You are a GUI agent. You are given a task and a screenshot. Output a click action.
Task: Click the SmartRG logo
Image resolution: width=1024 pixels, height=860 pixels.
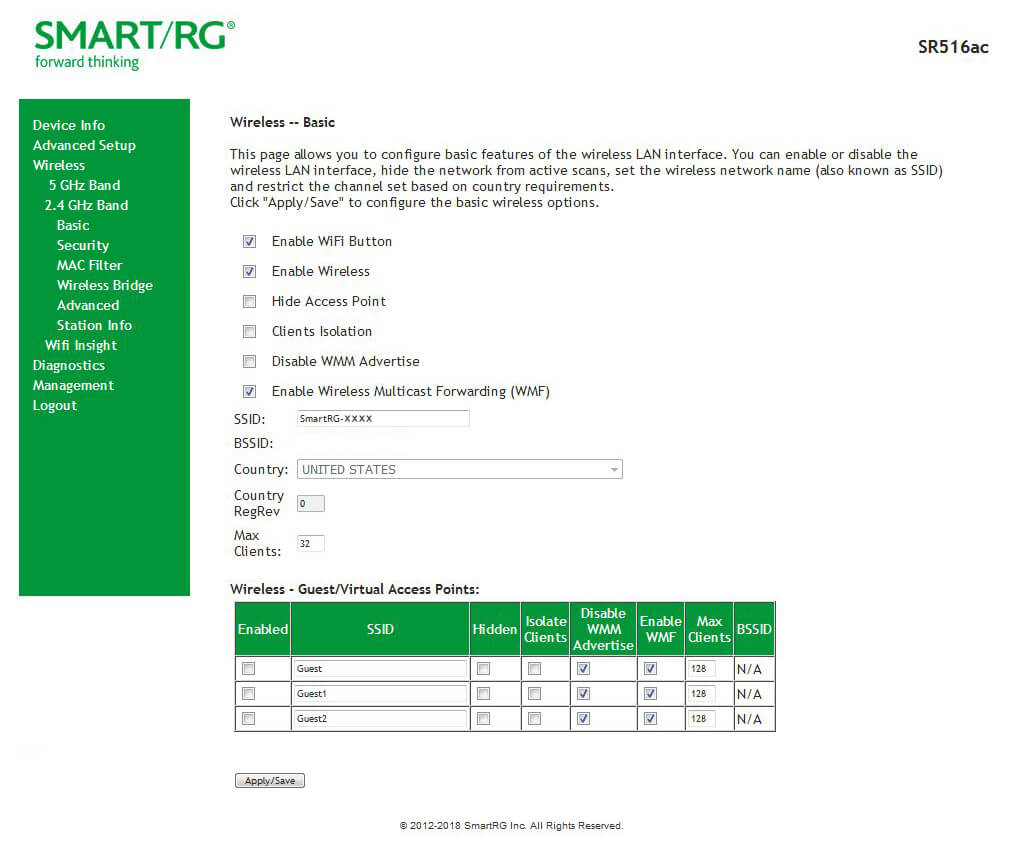(134, 45)
